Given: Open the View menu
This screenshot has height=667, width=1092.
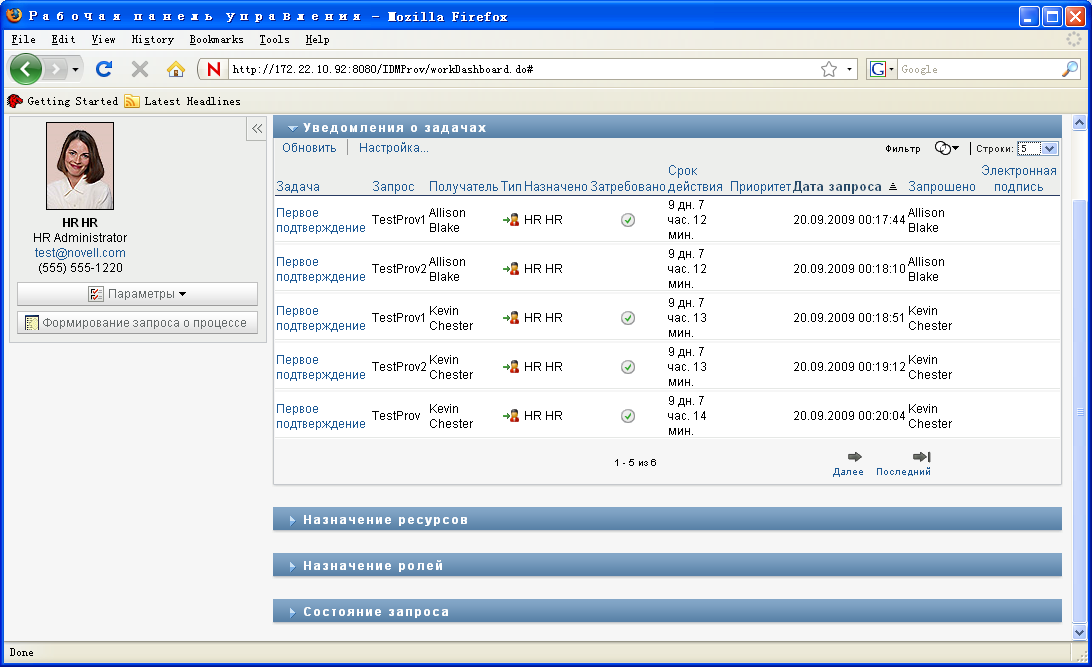Looking at the screenshot, I should click(x=104, y=40).
